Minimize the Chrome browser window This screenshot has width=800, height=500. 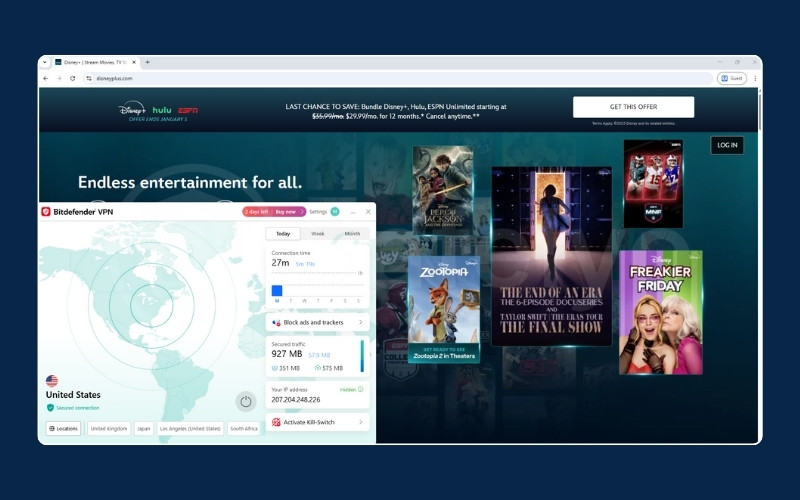[720, 62]
